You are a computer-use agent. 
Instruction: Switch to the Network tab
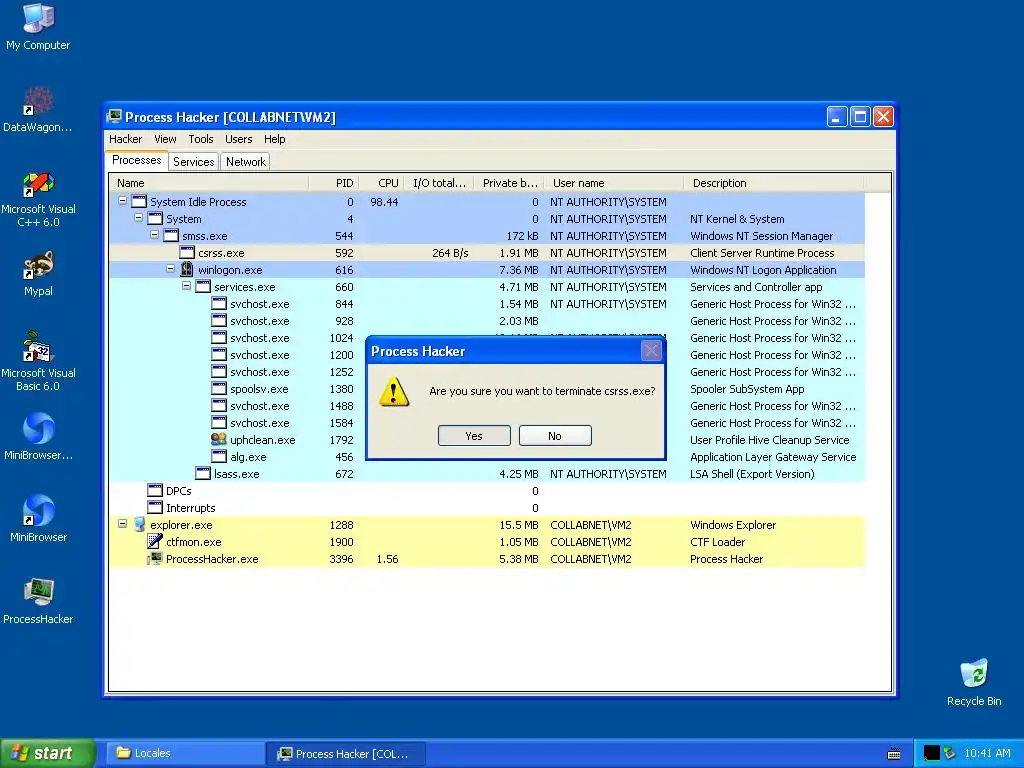pyautogui.click(x=246, y=161)
